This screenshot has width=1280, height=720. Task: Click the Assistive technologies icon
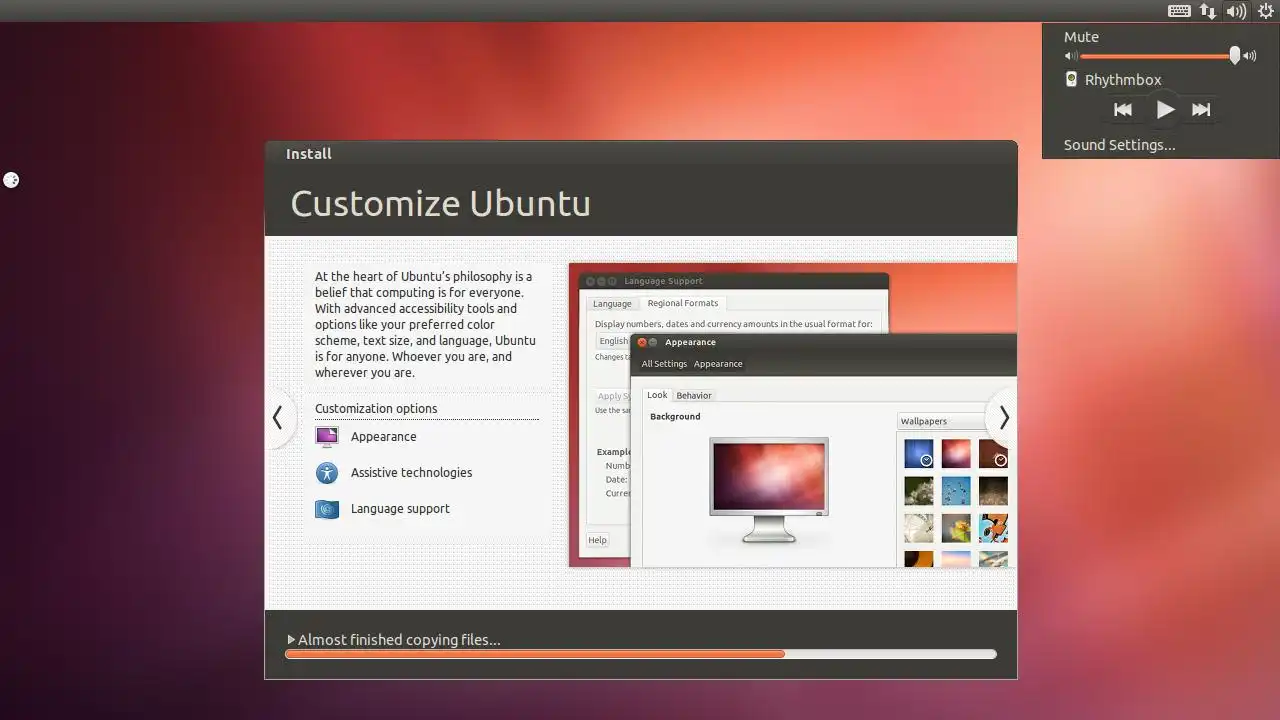point(327,473)
